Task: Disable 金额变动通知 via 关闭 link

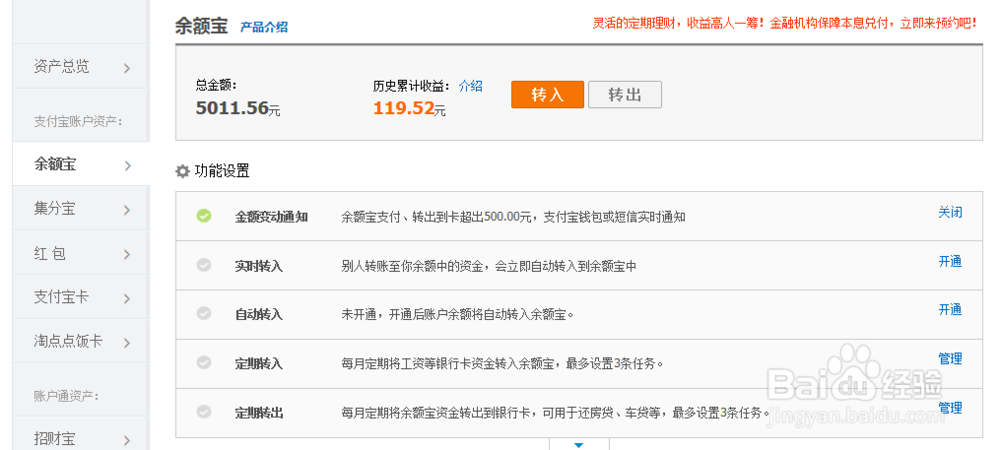Action: tap(949, 212)
